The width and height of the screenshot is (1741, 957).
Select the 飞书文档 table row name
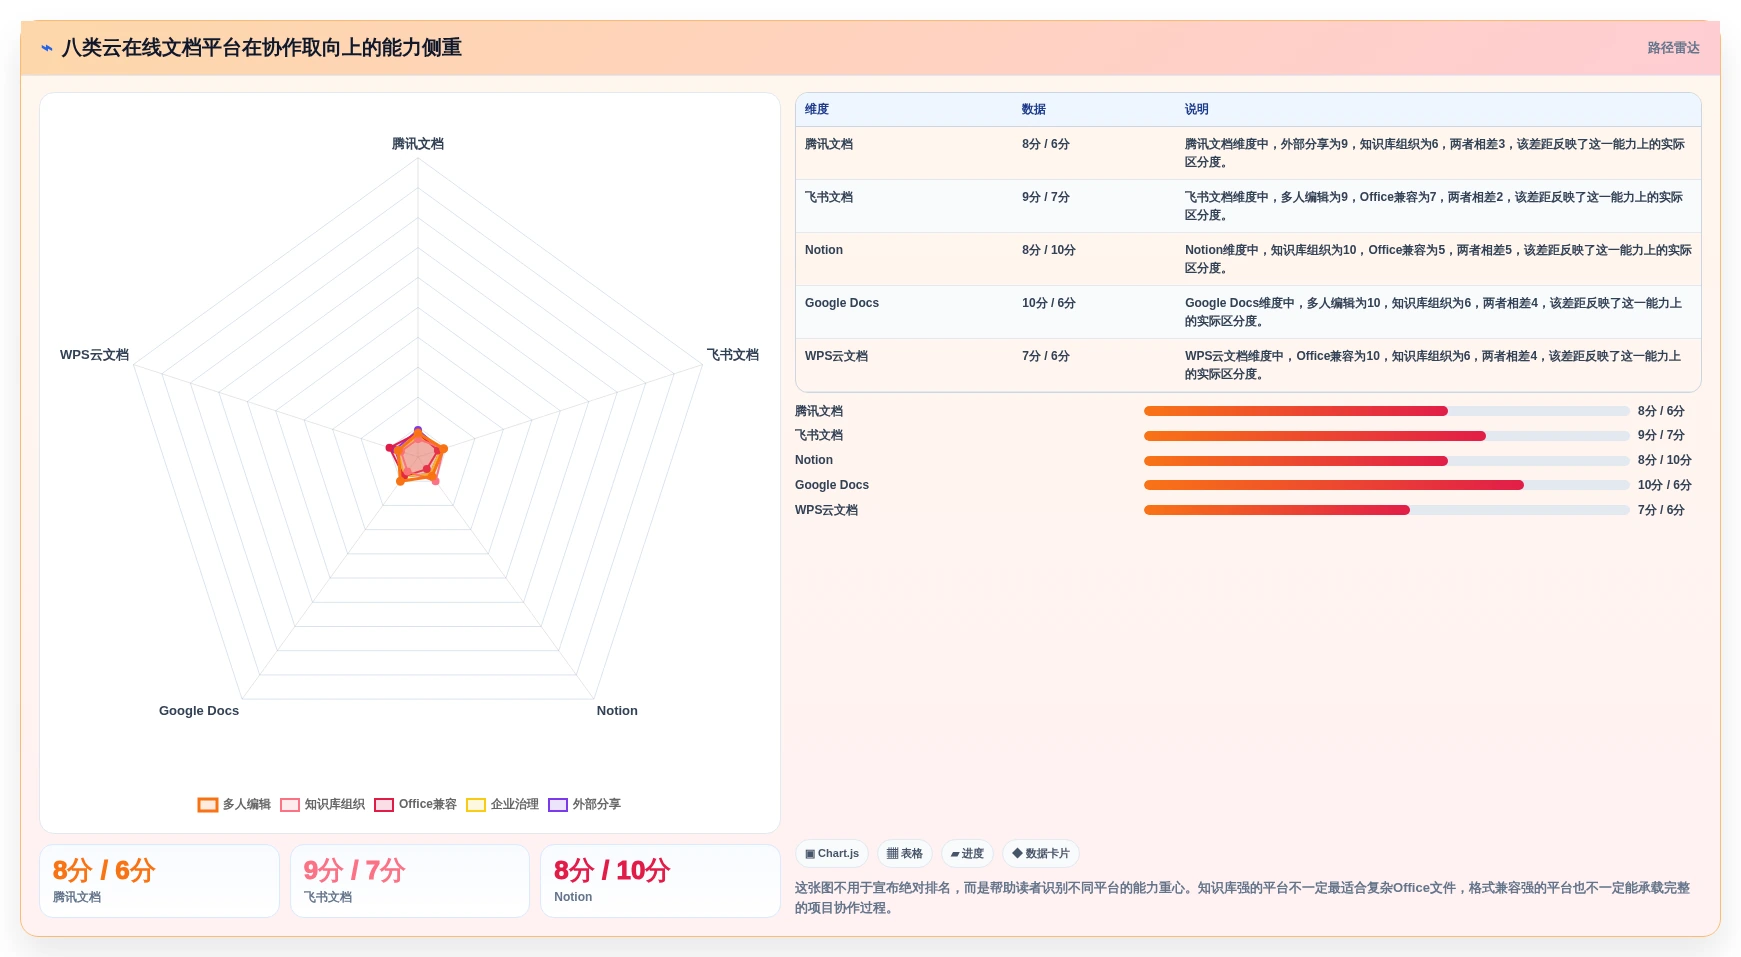point(829,198)
